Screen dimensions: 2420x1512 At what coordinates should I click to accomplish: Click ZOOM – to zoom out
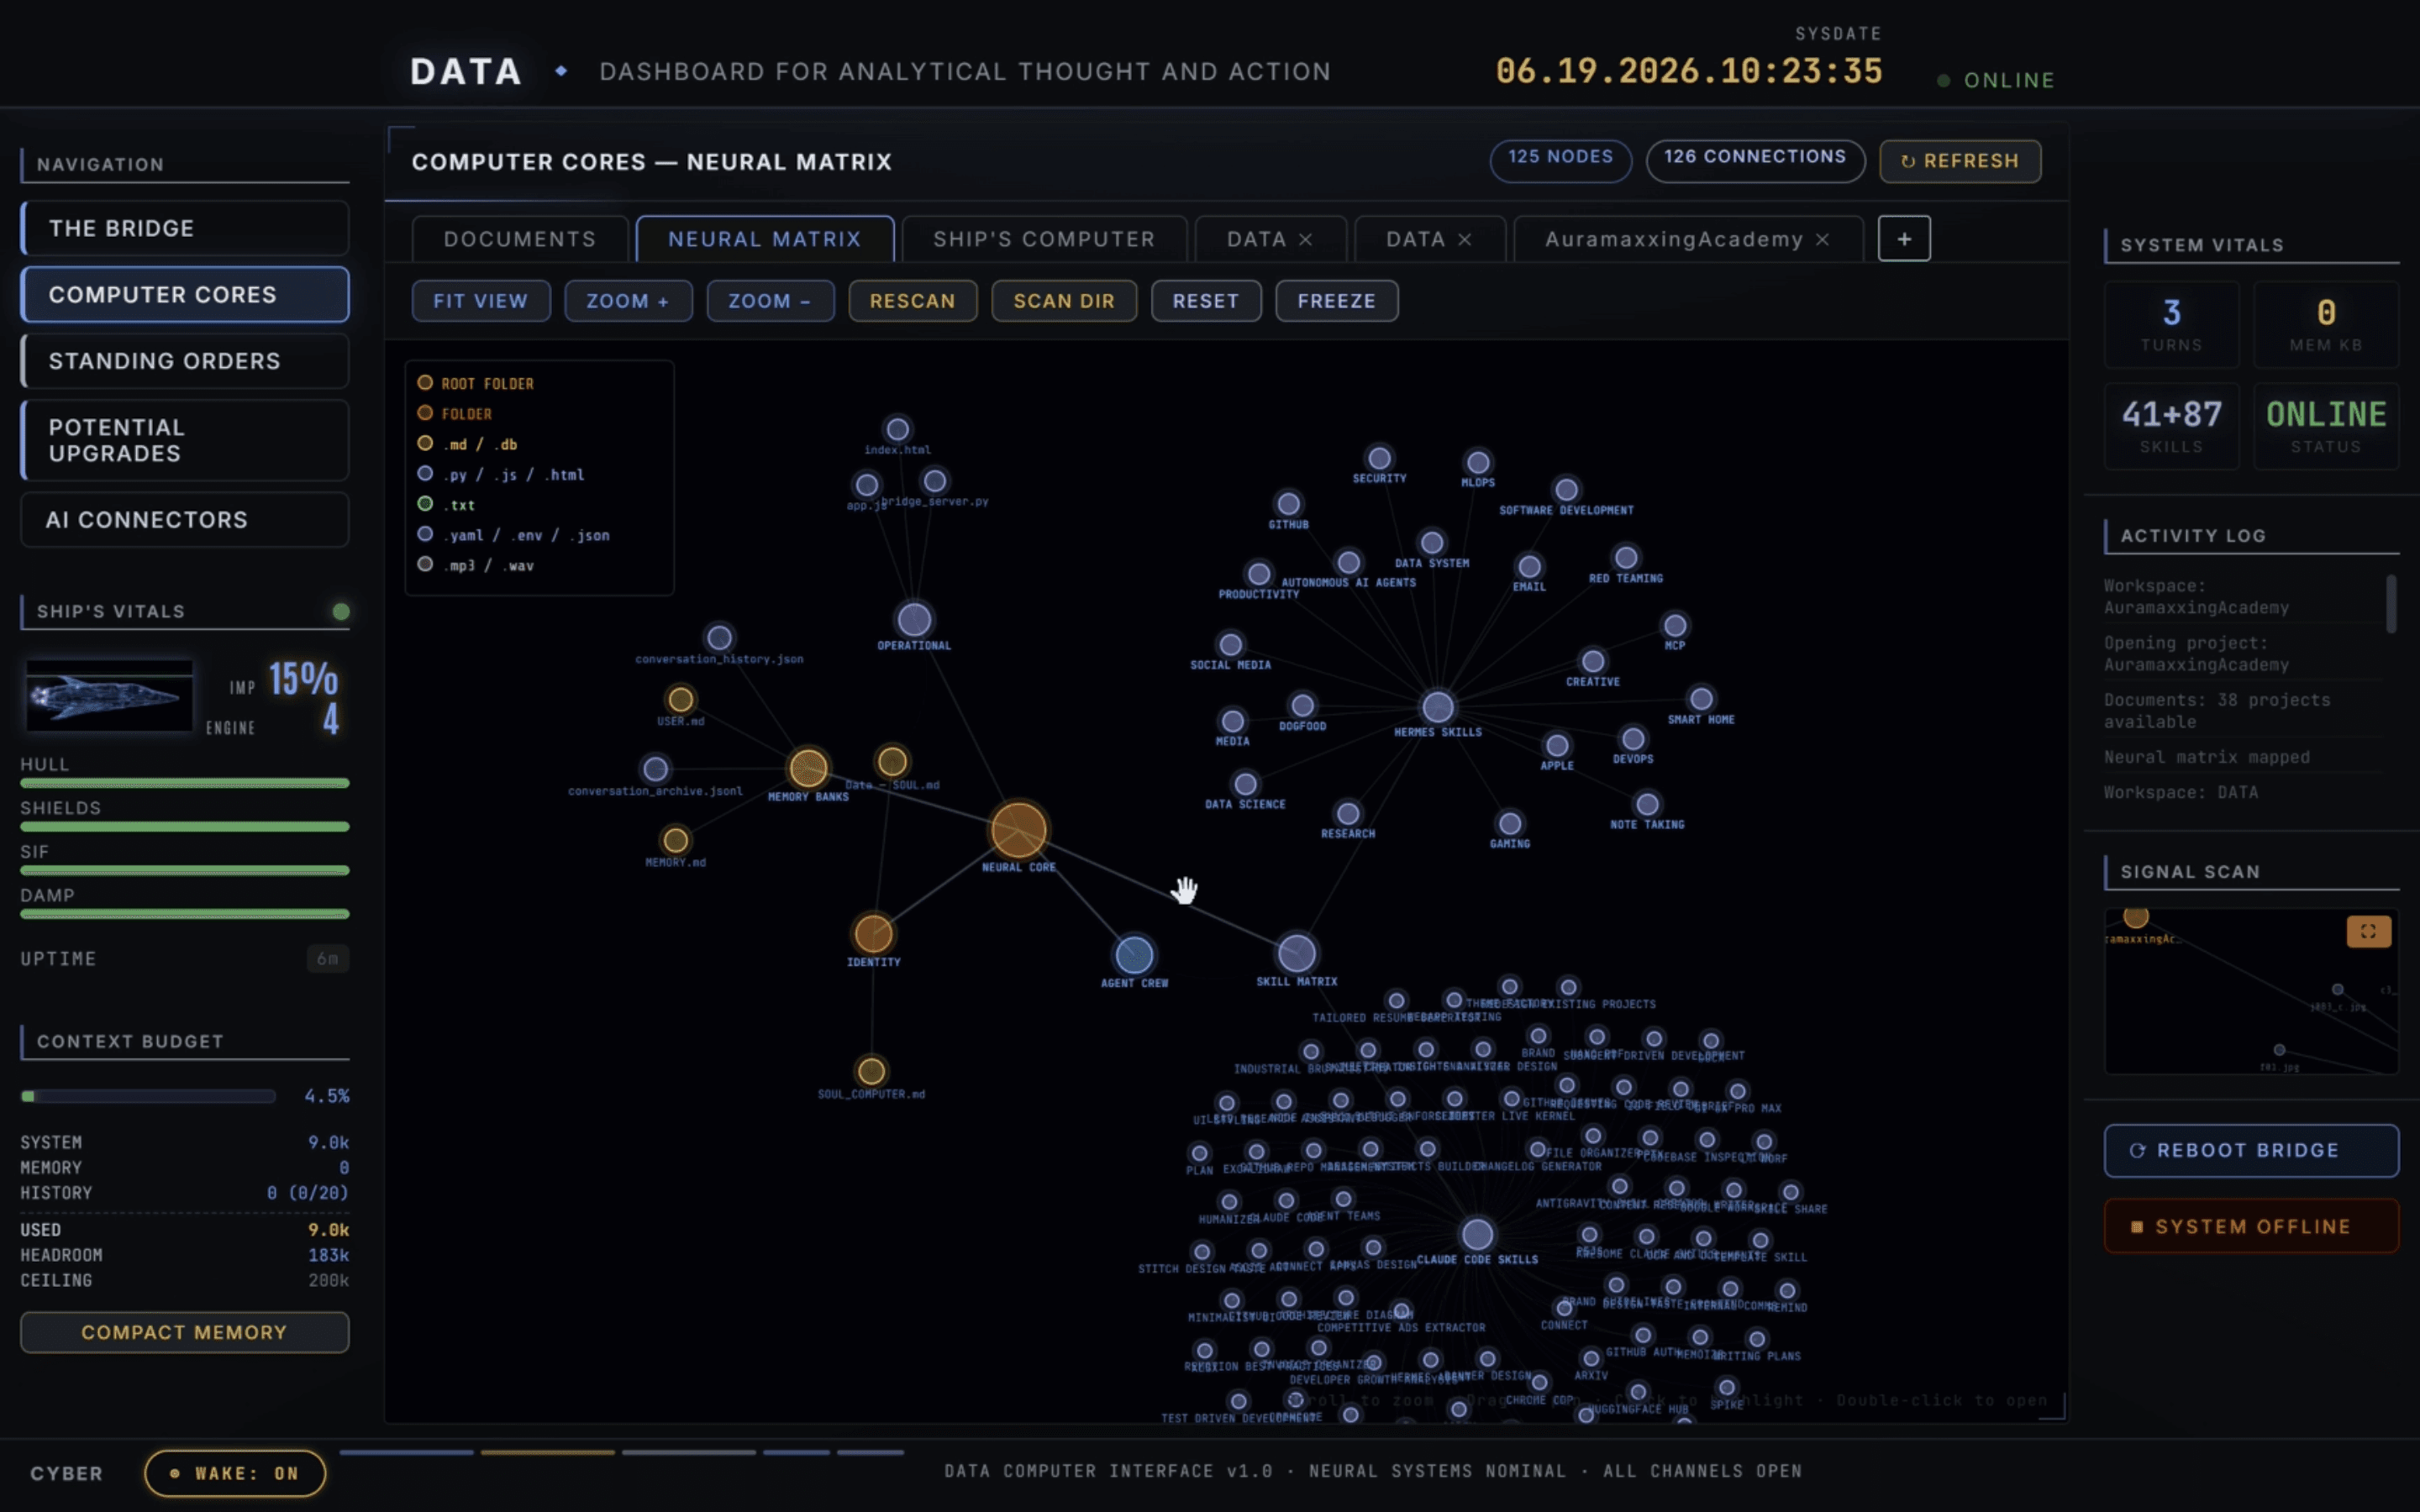(x=770, y=301)
